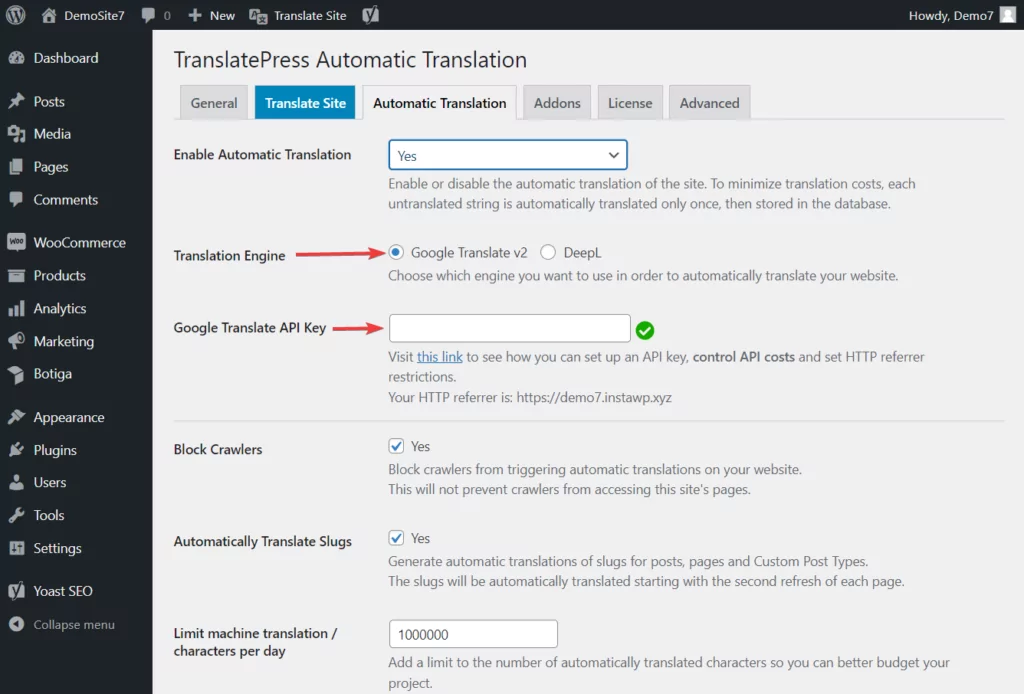Image resolution: width=1024 pixels, height=694 pixels.
Task: Click the Users person icon
Action: point(17,482)
